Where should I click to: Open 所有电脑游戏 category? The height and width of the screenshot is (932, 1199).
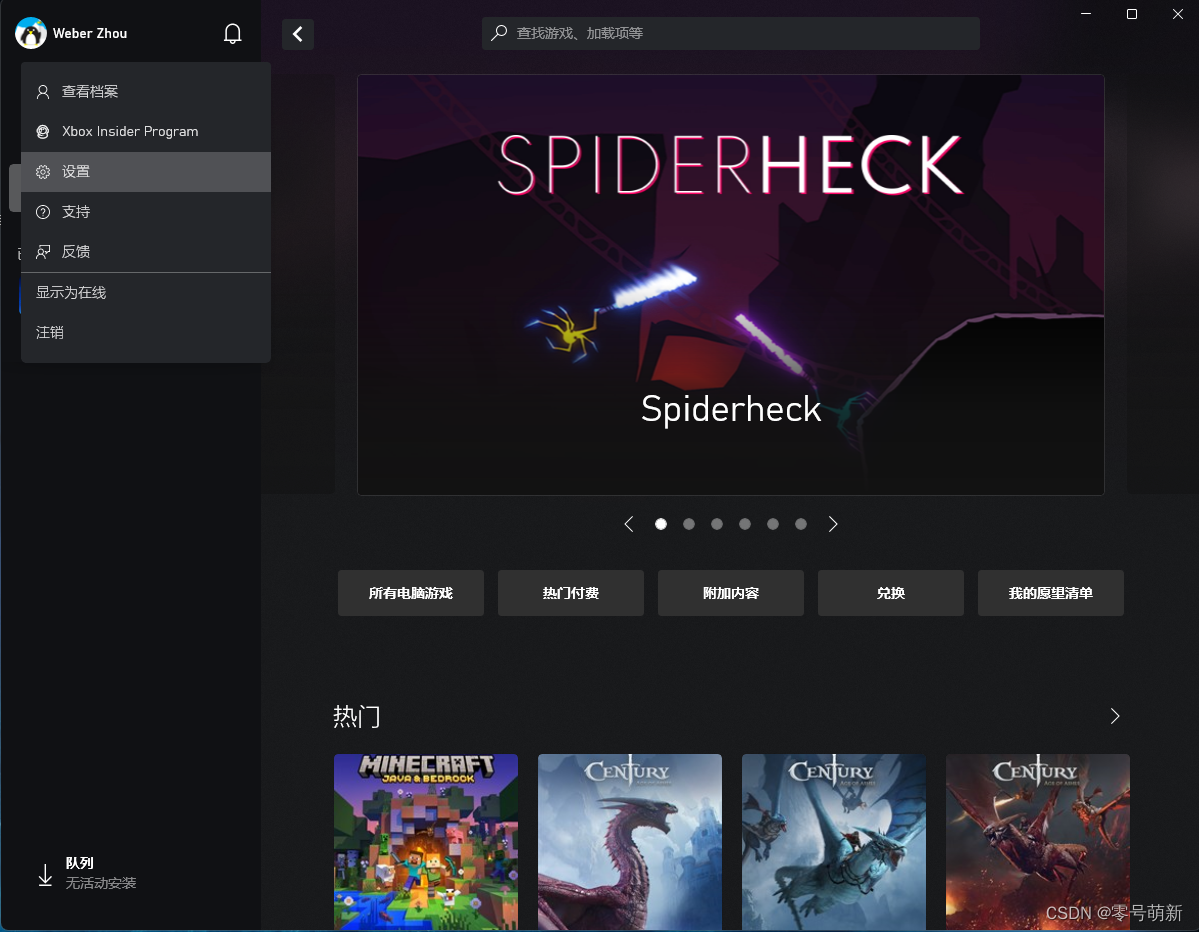pos(411,593)
